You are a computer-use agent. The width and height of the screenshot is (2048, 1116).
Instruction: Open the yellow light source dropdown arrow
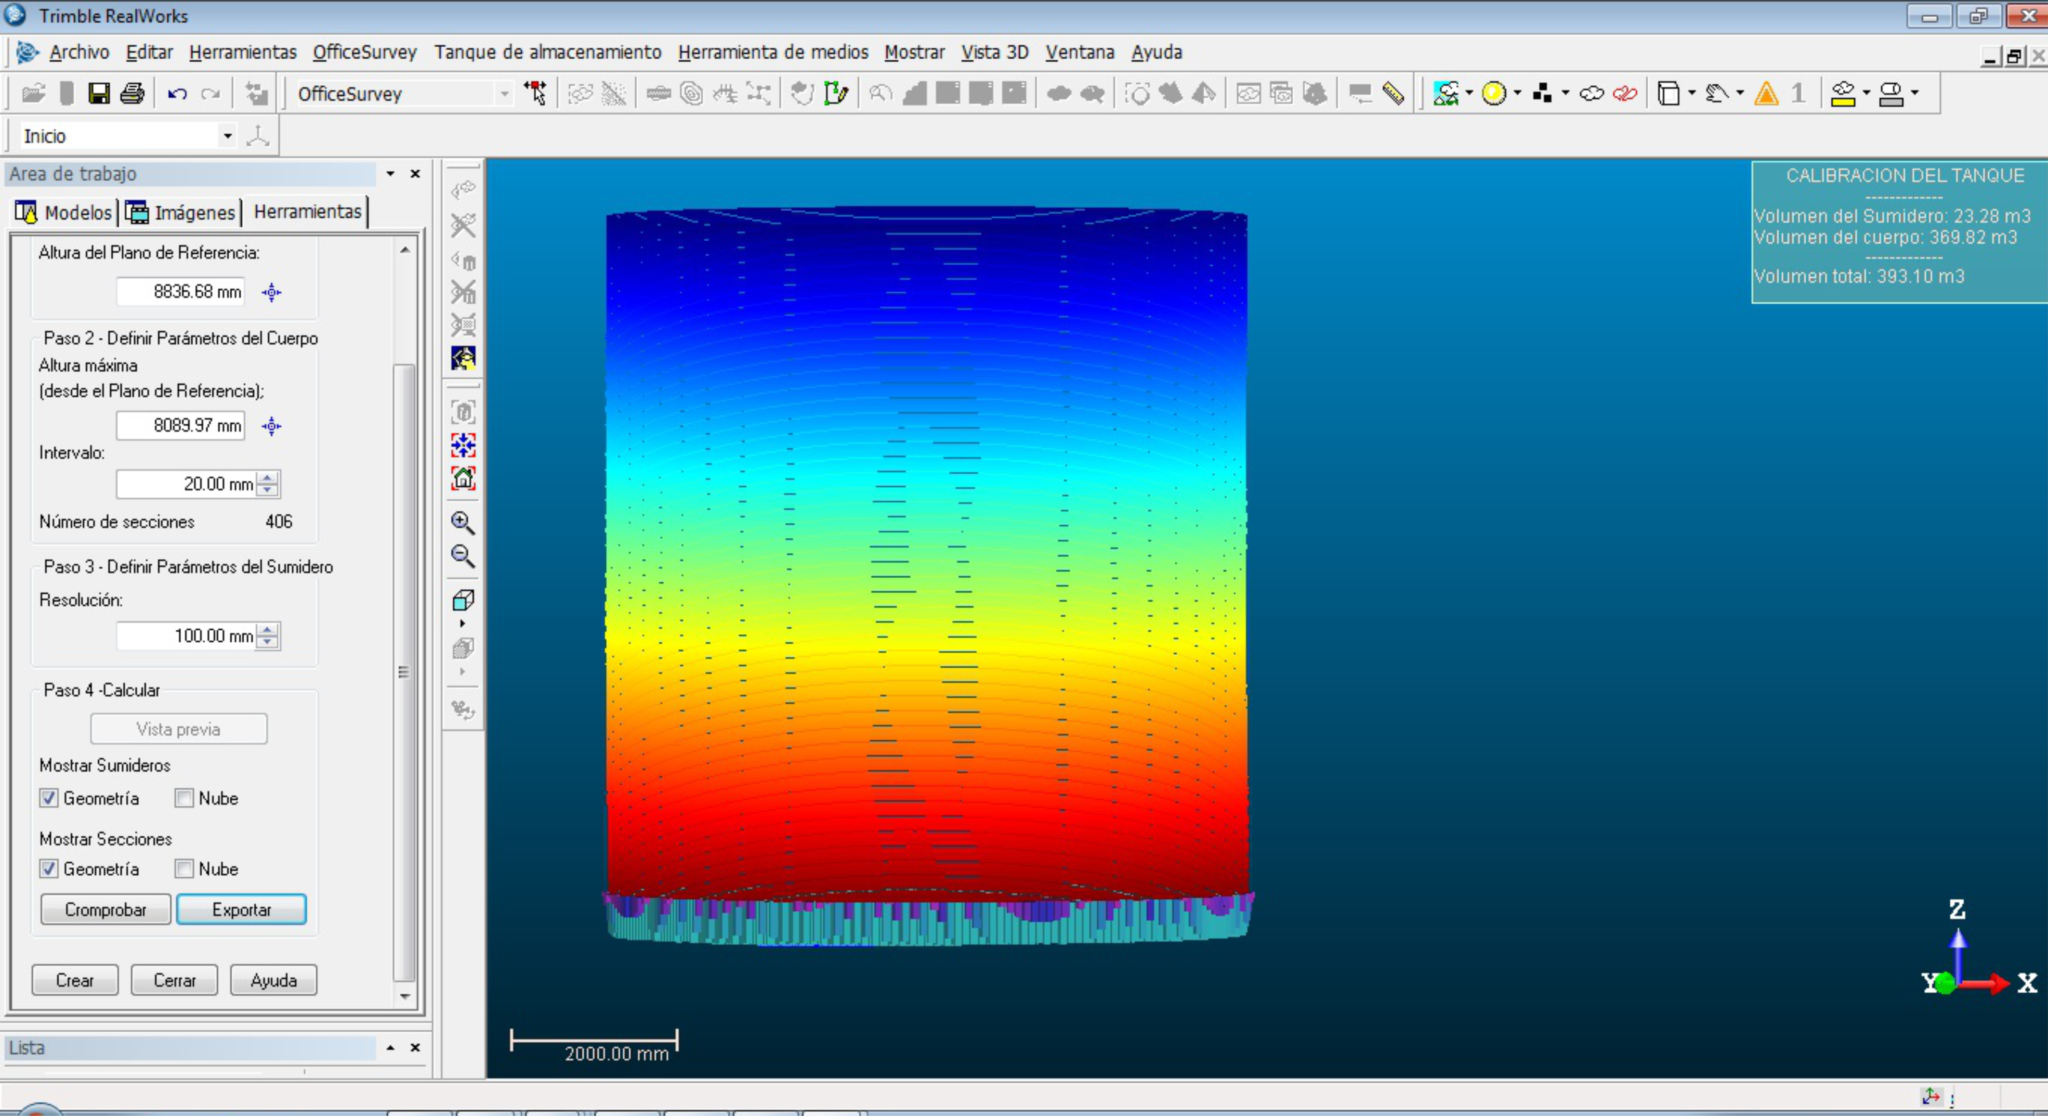coord(1517,94)
